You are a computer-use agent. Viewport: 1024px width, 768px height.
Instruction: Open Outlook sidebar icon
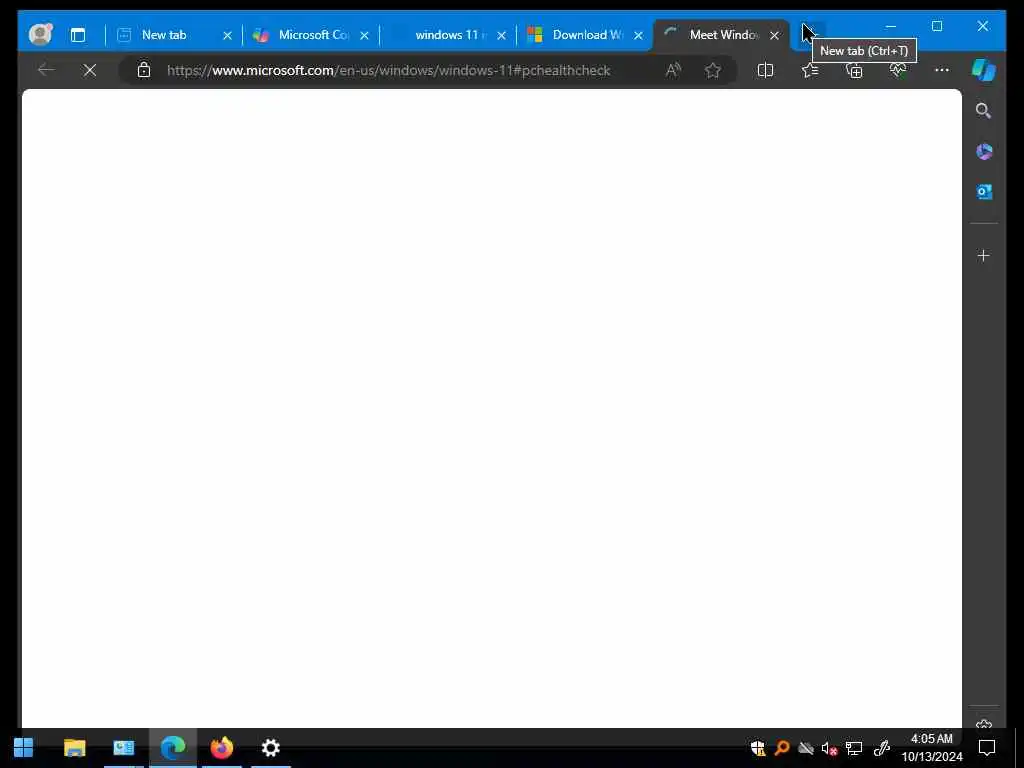984,191
